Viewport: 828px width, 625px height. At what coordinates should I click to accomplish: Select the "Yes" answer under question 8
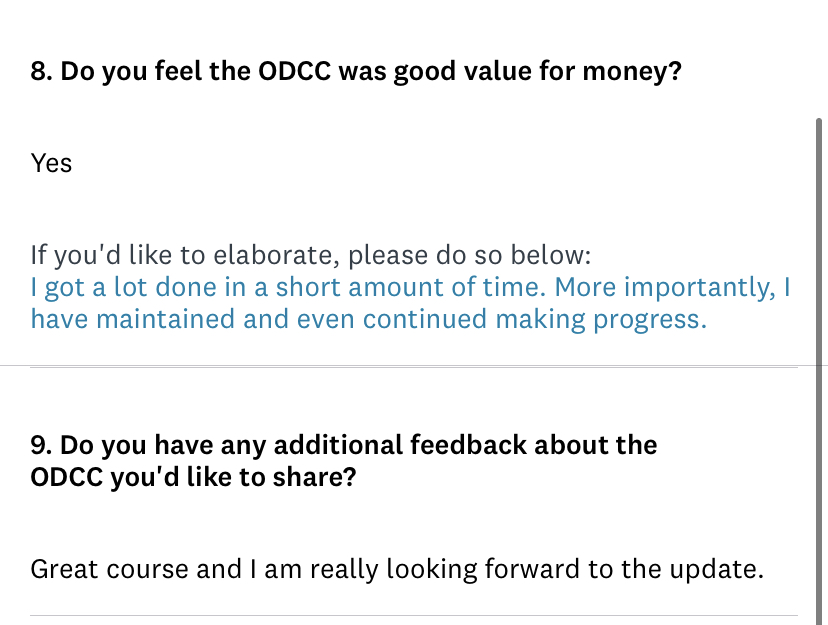tap(51, 163)
